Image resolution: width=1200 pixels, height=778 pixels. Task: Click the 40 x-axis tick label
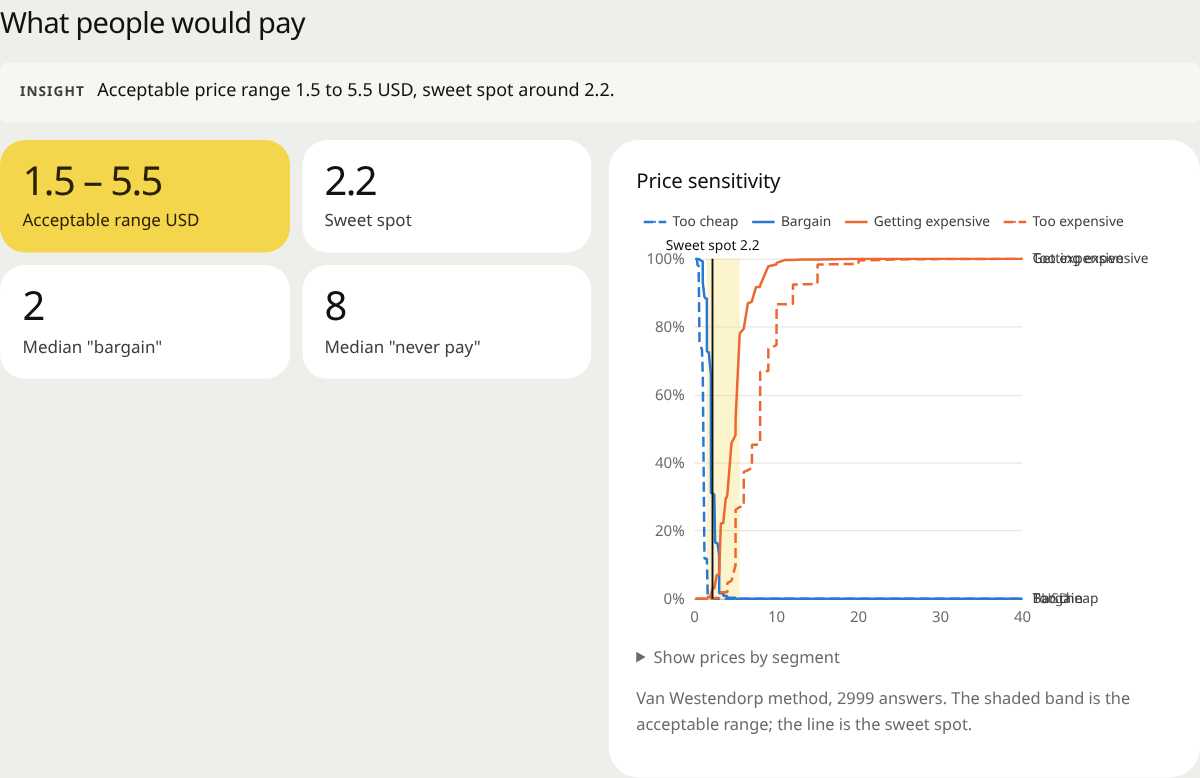[x=1022, y=617]
